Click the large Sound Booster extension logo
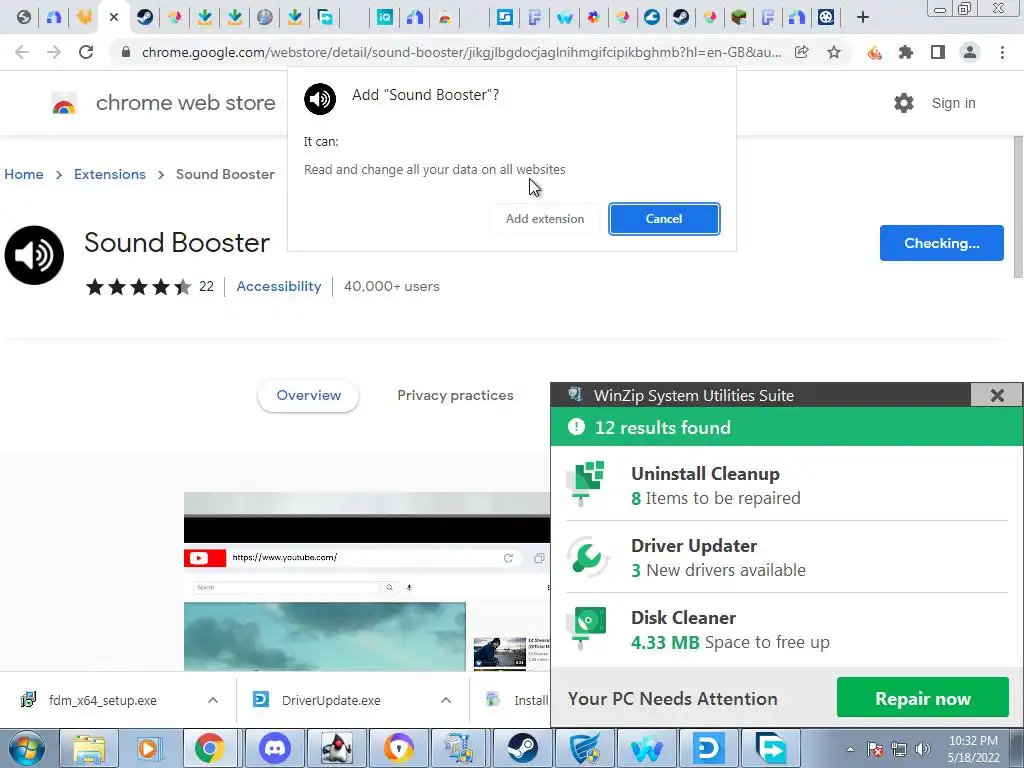Viewport: 1024px width, 768px height. click(34, 255)
